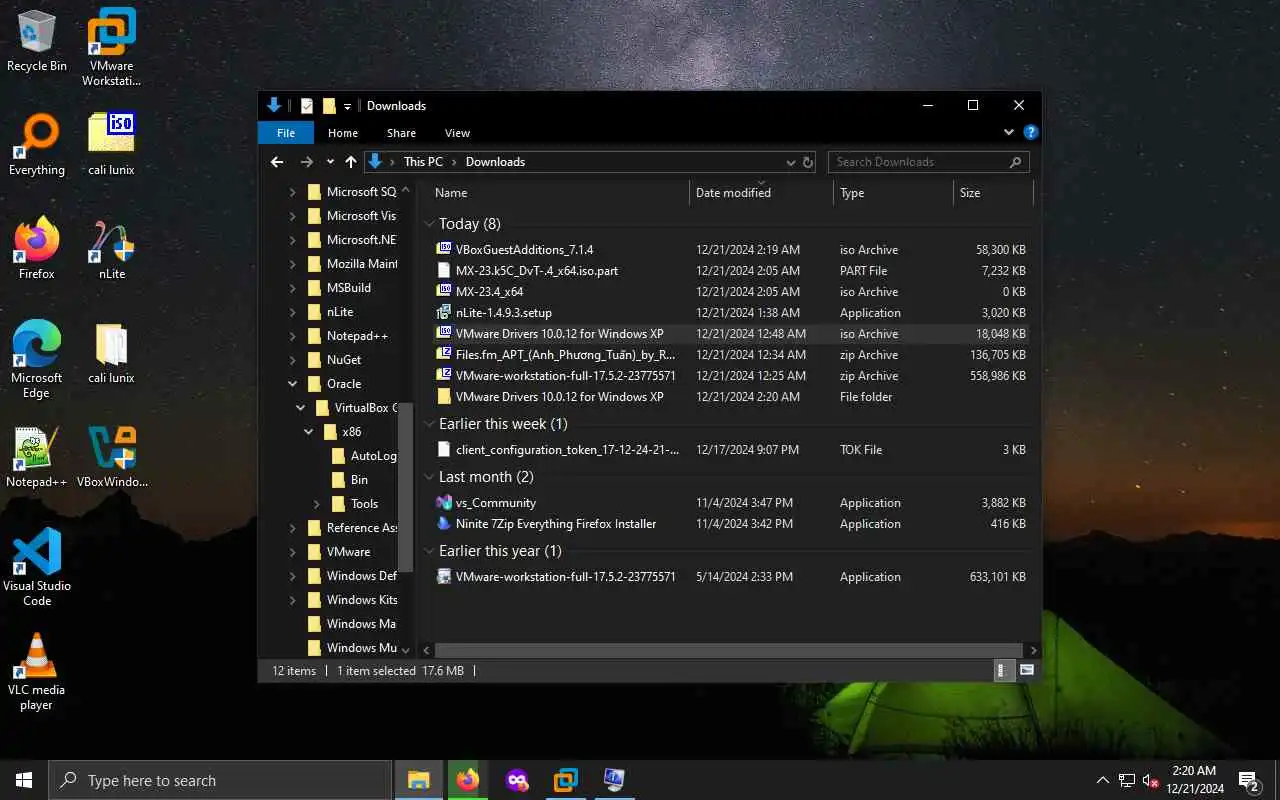Select the VBoxWindo... desktop shortcut
Screen dimensions: 1280x800
[x=111, y=457]
